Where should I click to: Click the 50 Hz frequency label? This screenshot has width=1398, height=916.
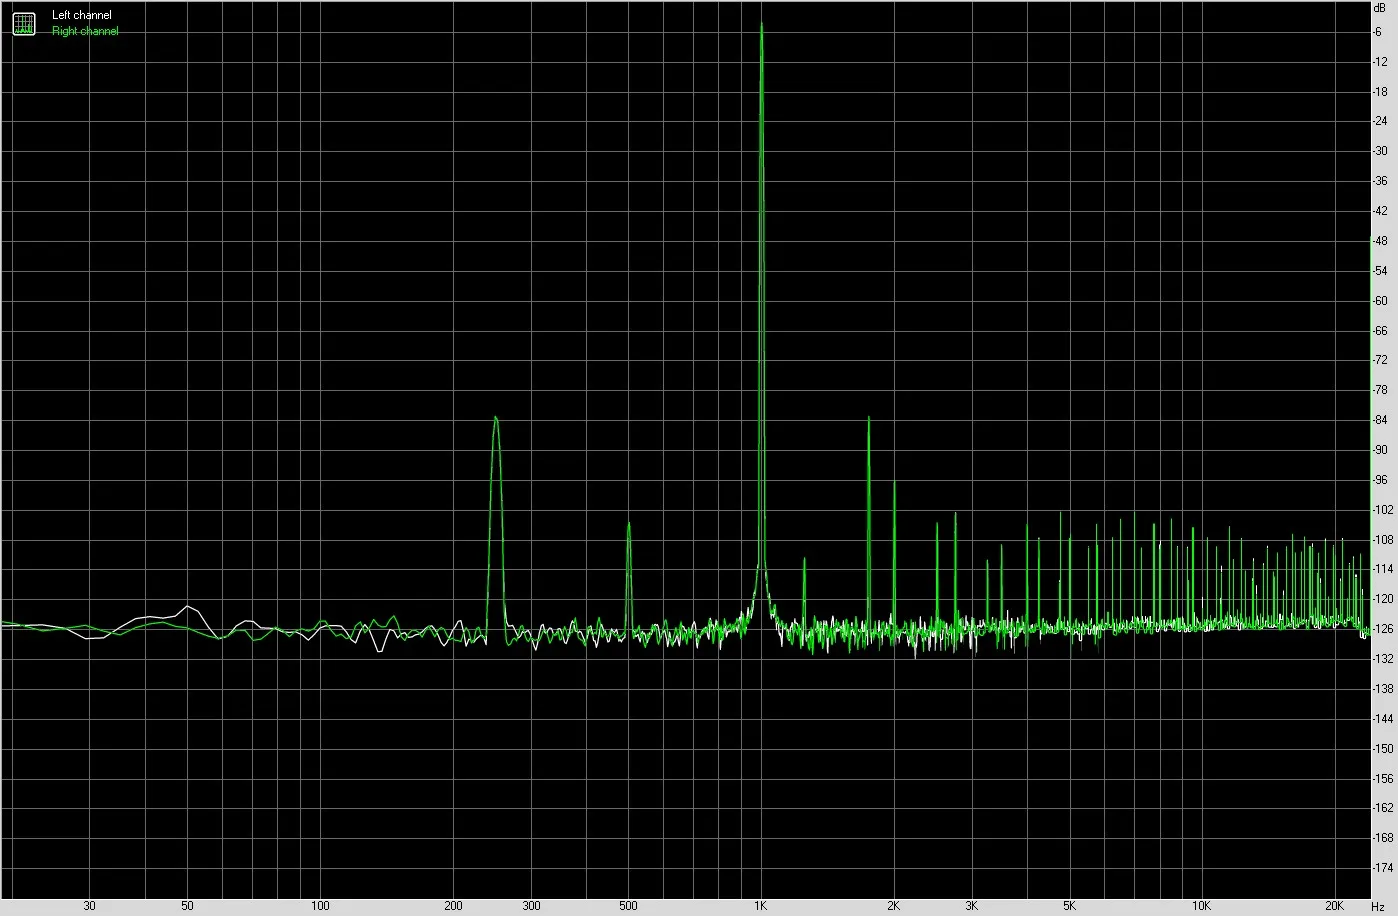click(x=187, y=906)
